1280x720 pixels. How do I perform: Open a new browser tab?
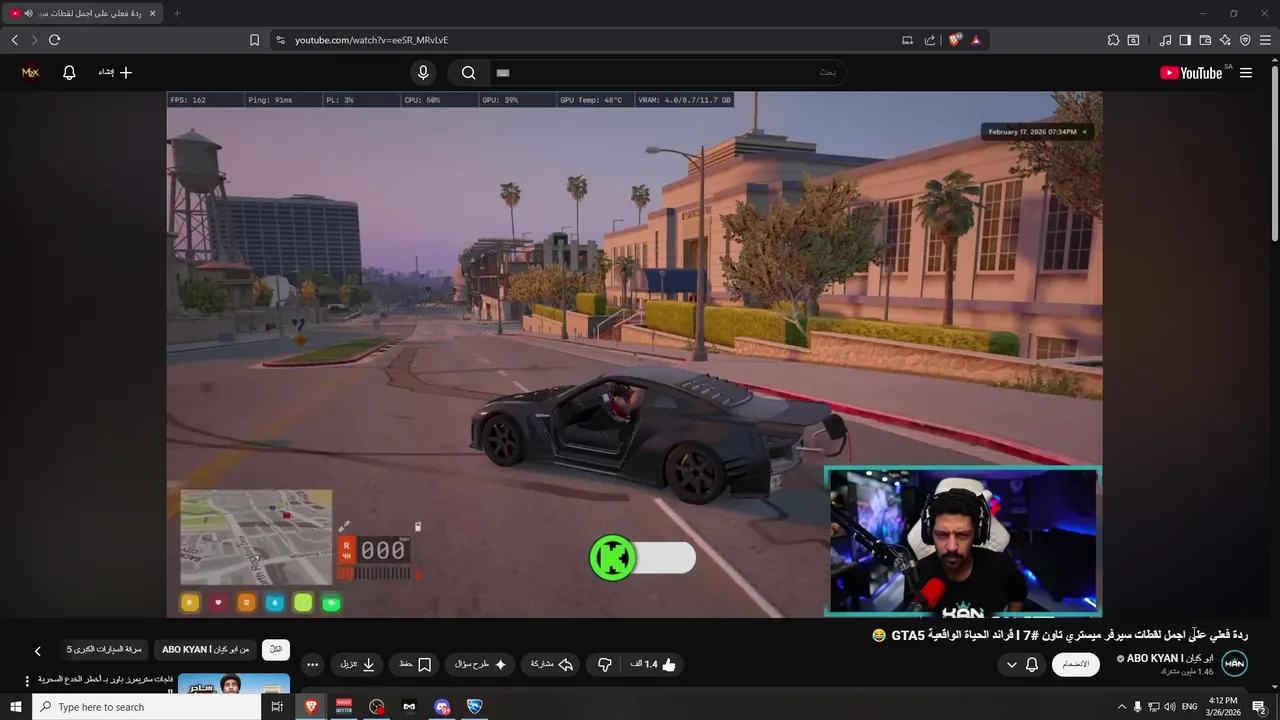177,13
